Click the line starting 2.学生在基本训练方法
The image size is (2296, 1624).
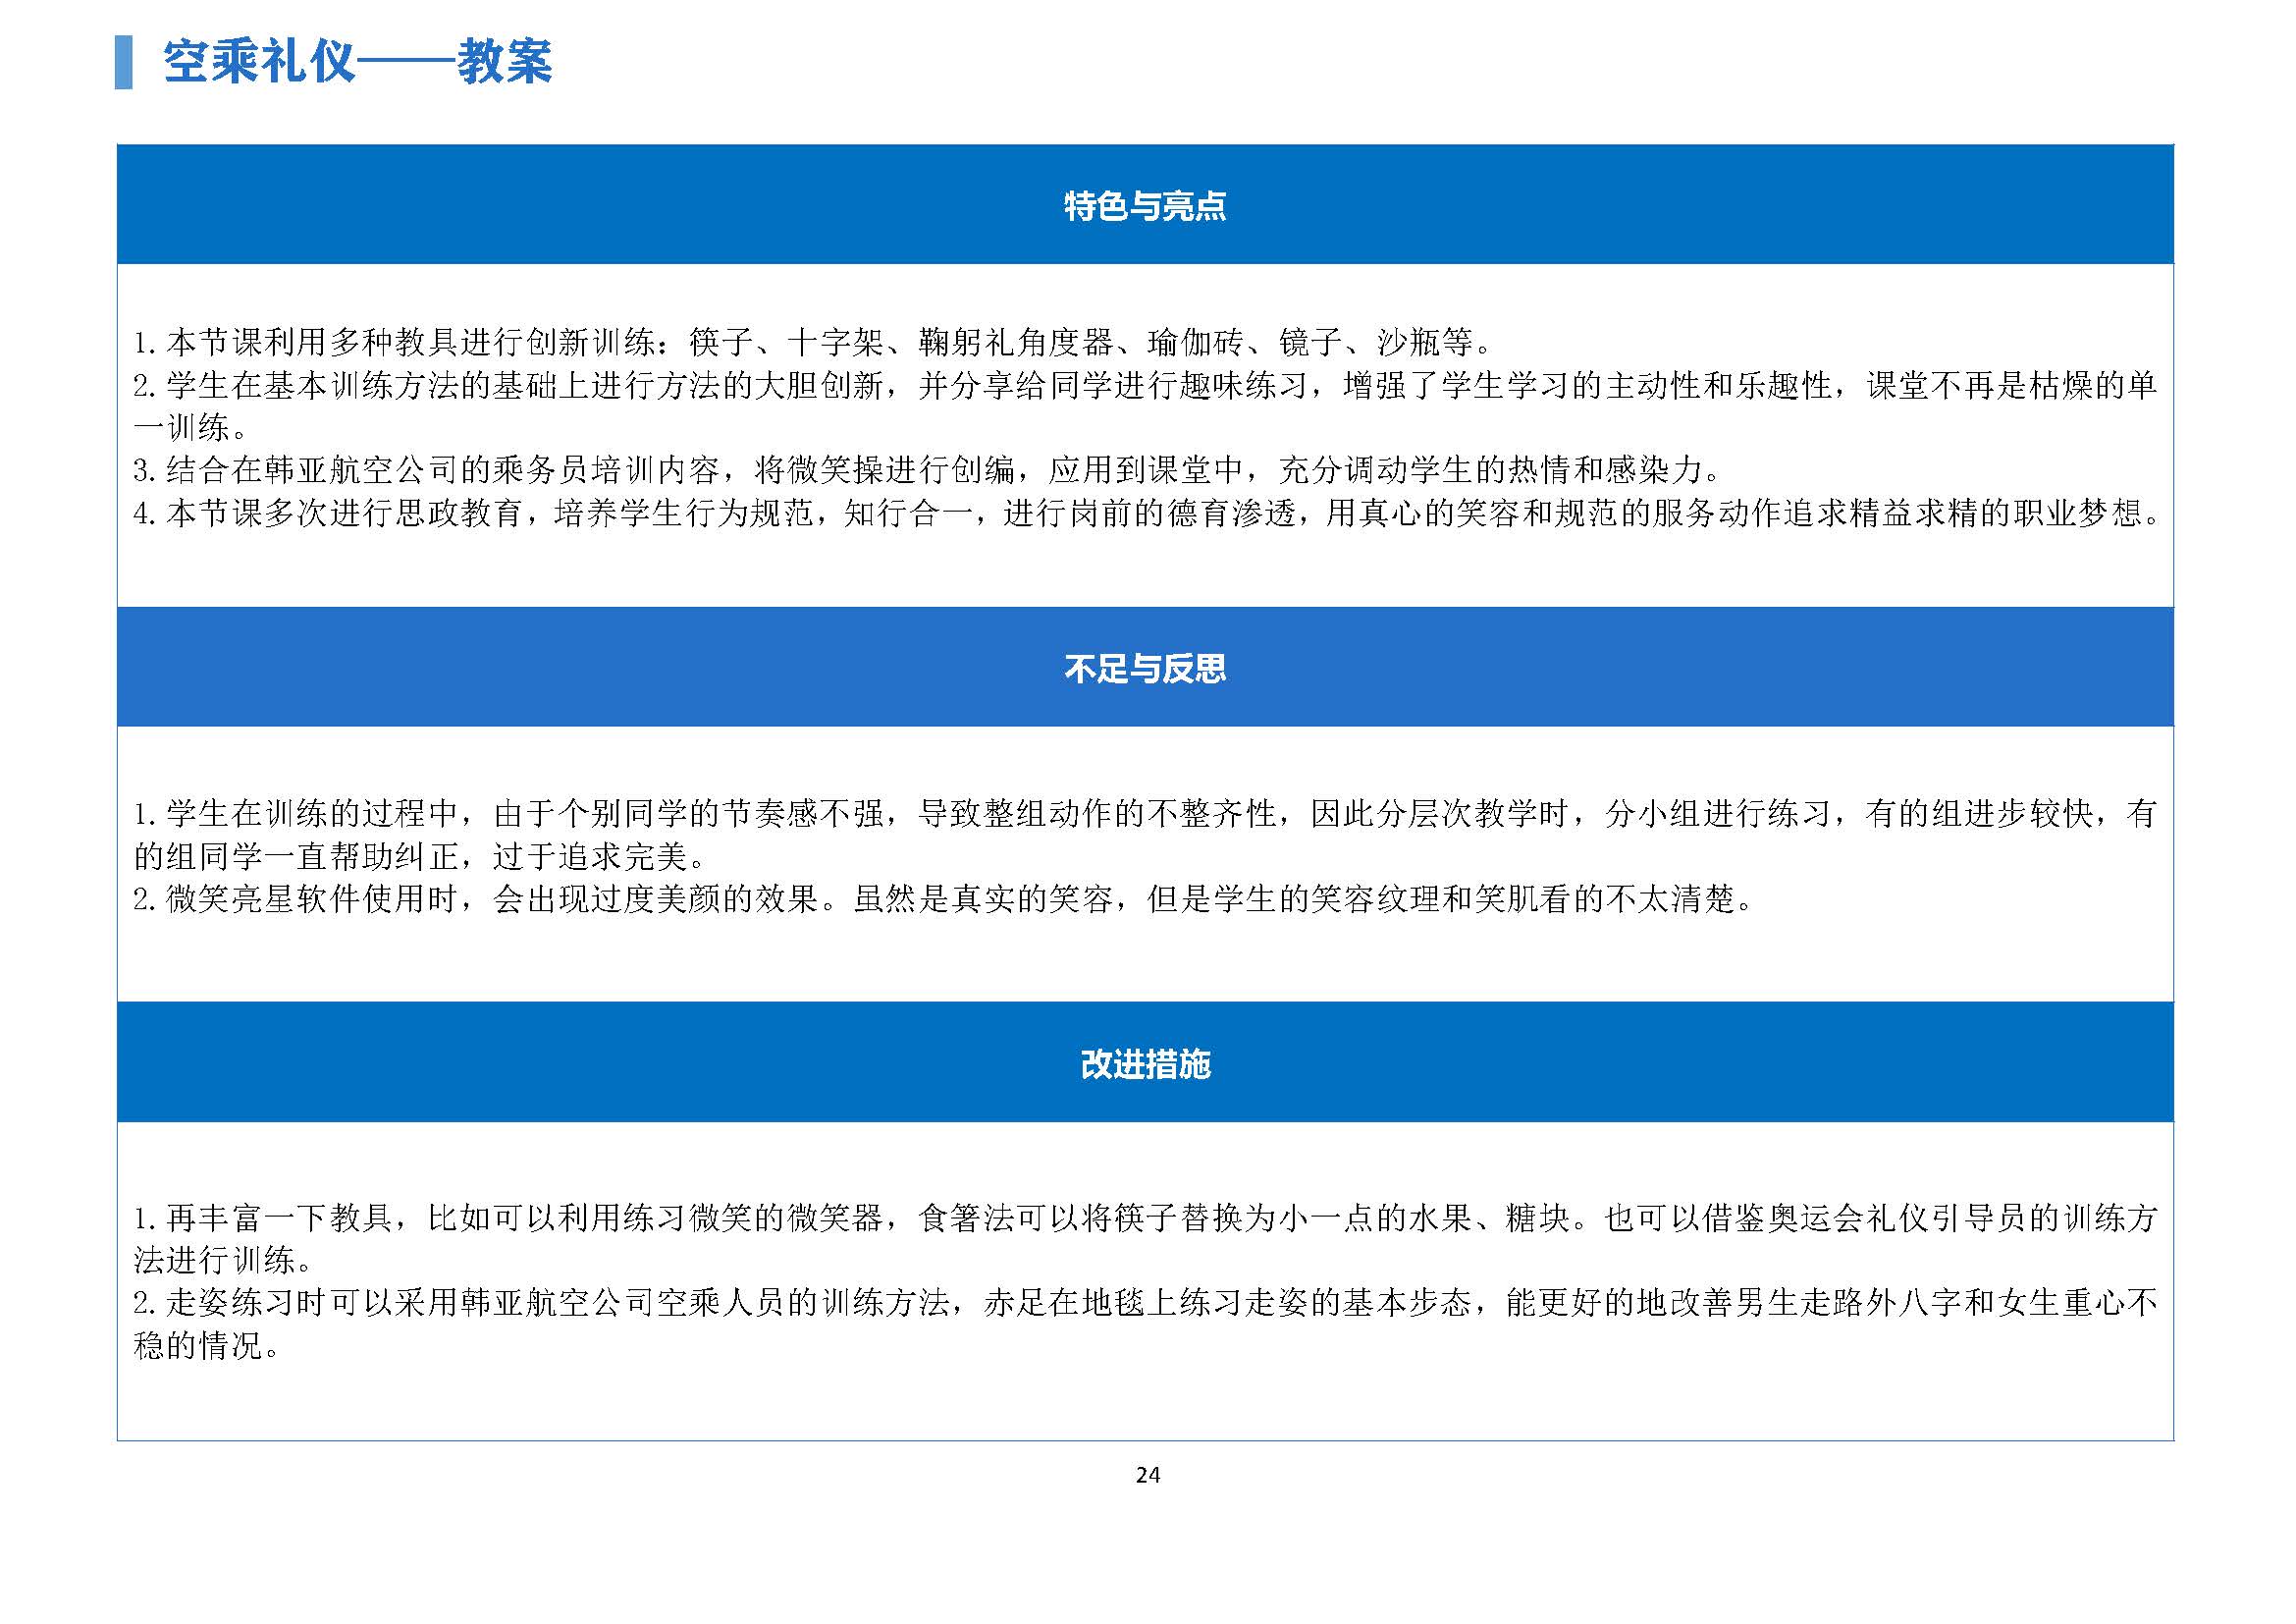coord(1145,386)
